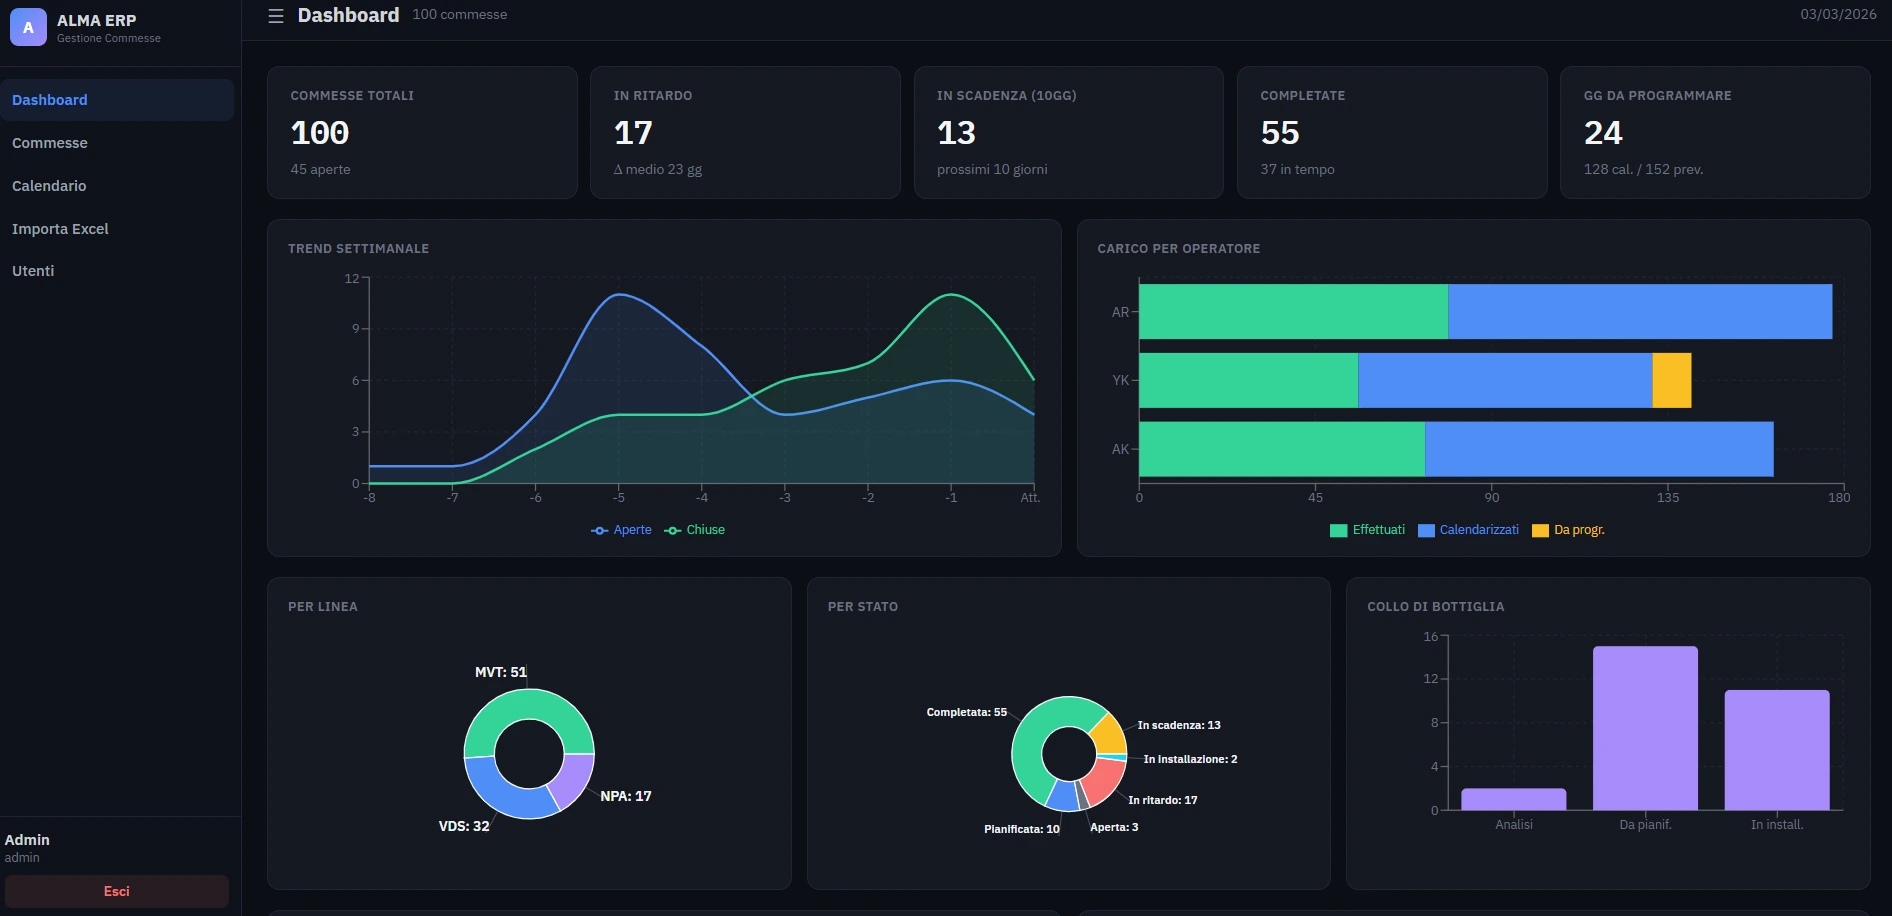Viewport: 1892px width, 916px height.
Task: Click the 'Pianificata: 10' label
Action: coord(1022,829)
